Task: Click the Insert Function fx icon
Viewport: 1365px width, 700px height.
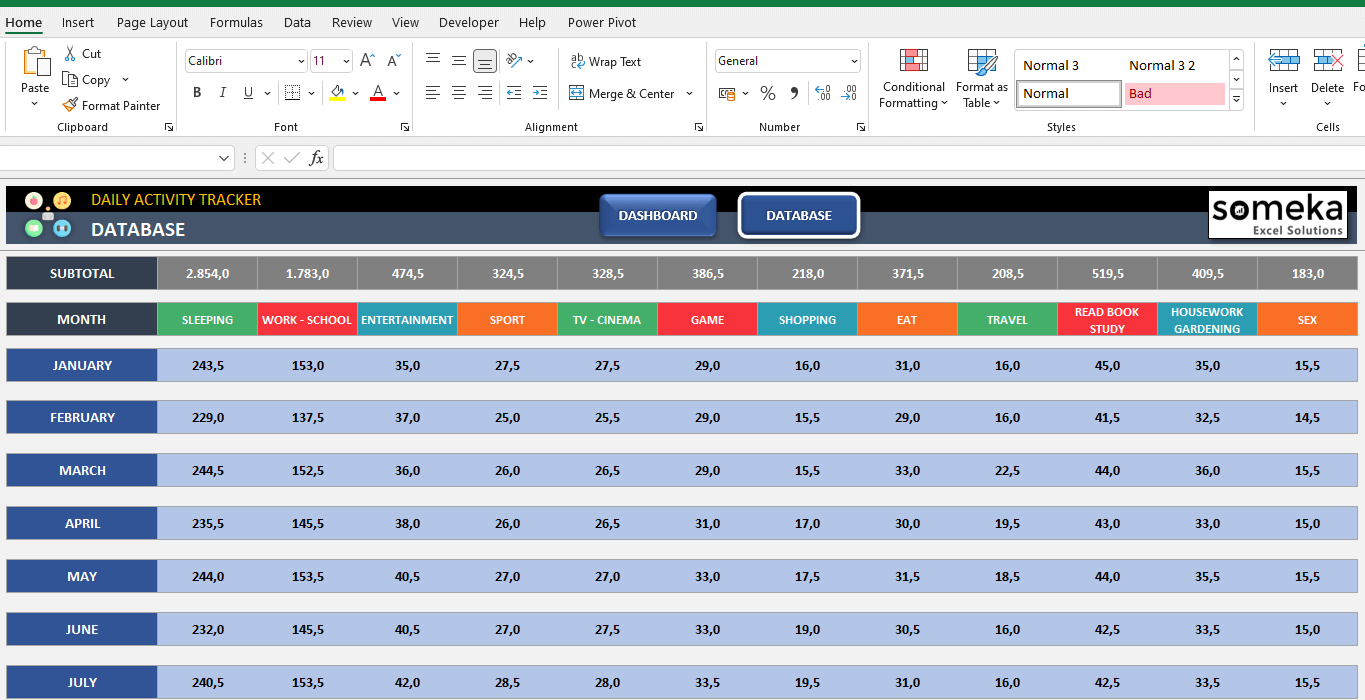Action: tap(316, 158)
